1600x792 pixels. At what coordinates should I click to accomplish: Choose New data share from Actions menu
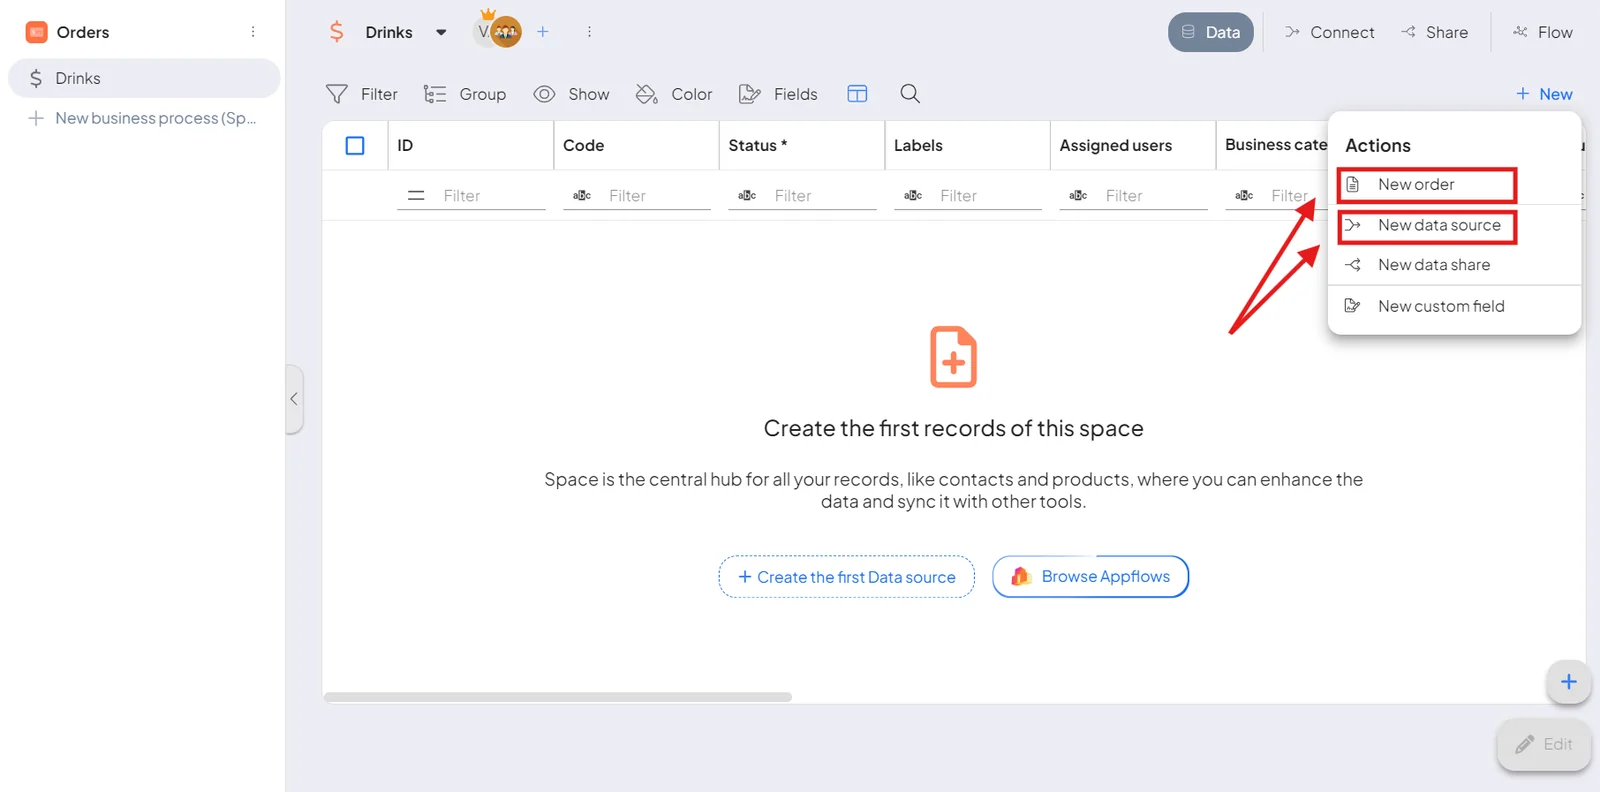[1454, 265]
